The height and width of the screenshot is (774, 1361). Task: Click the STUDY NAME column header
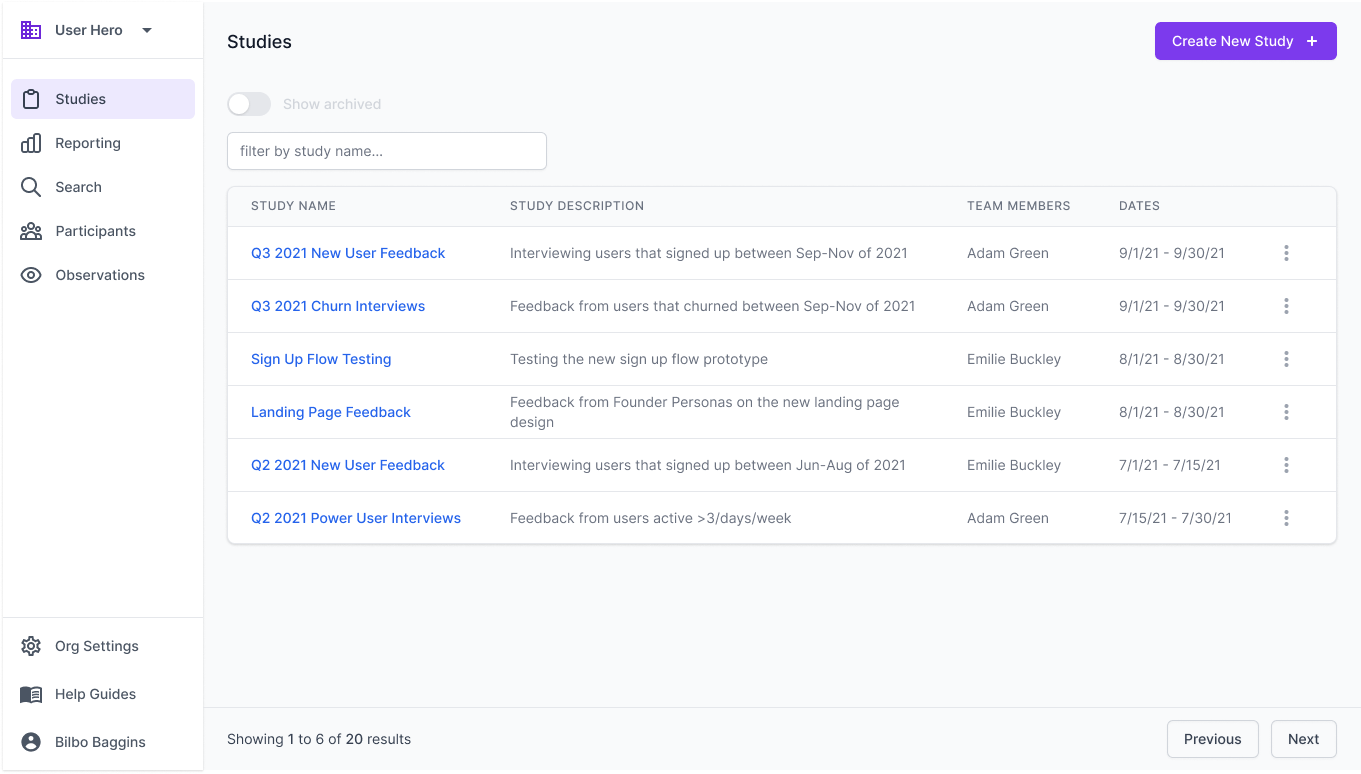pyautogui.click(x=293, y=206)
